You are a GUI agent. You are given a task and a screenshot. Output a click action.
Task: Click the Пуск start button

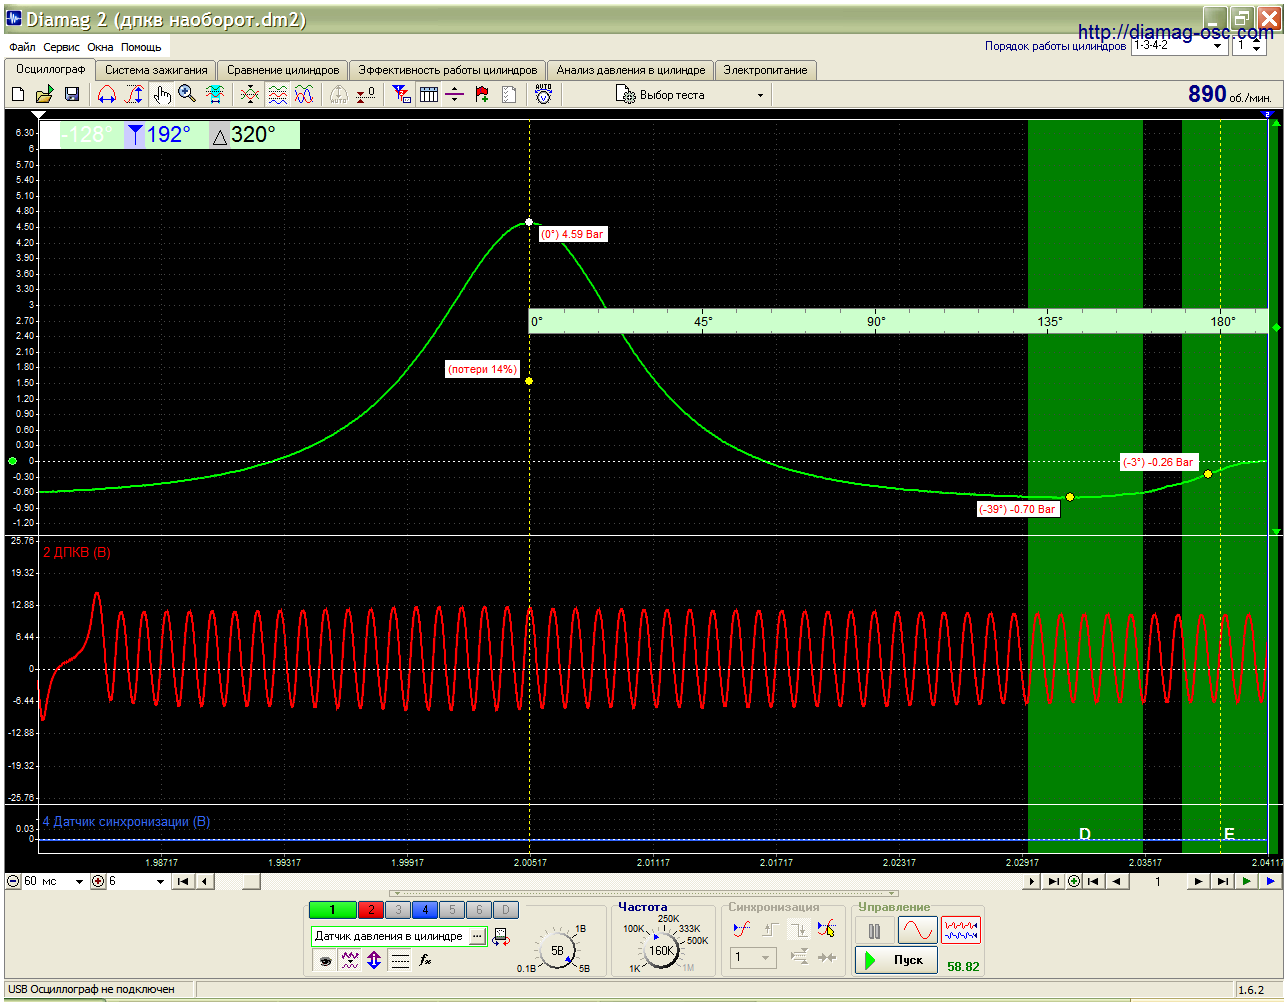(x=897, y=960)
